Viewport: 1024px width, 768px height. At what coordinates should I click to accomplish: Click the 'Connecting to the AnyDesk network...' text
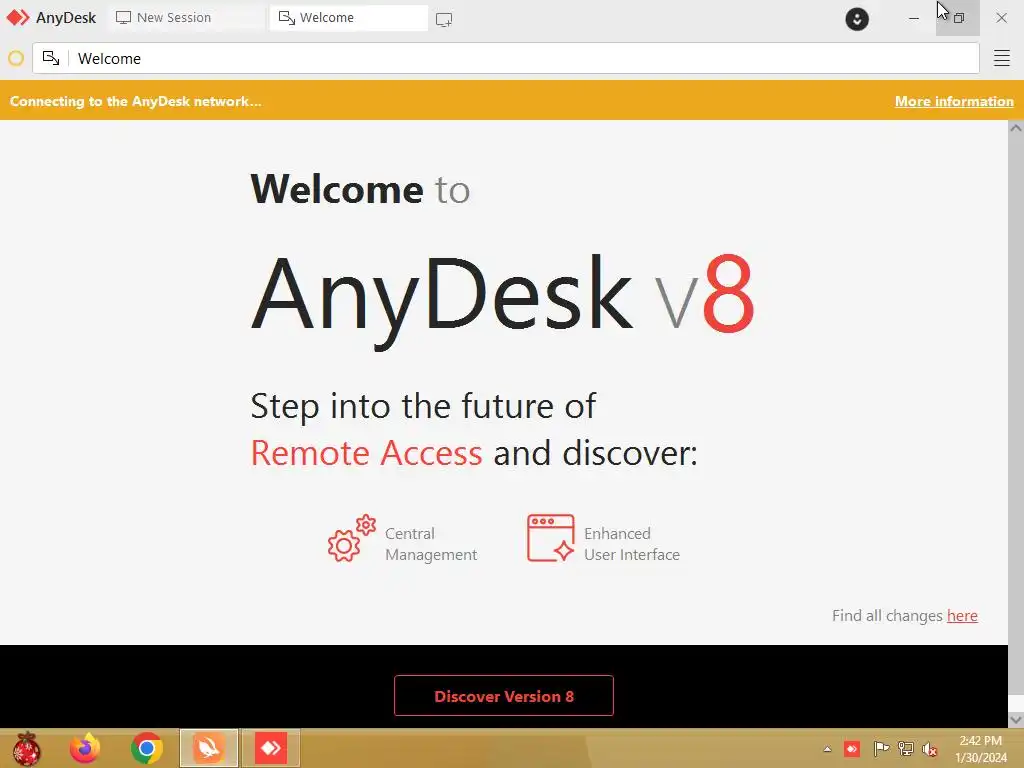pyautogui.click(x=135, y=101)
